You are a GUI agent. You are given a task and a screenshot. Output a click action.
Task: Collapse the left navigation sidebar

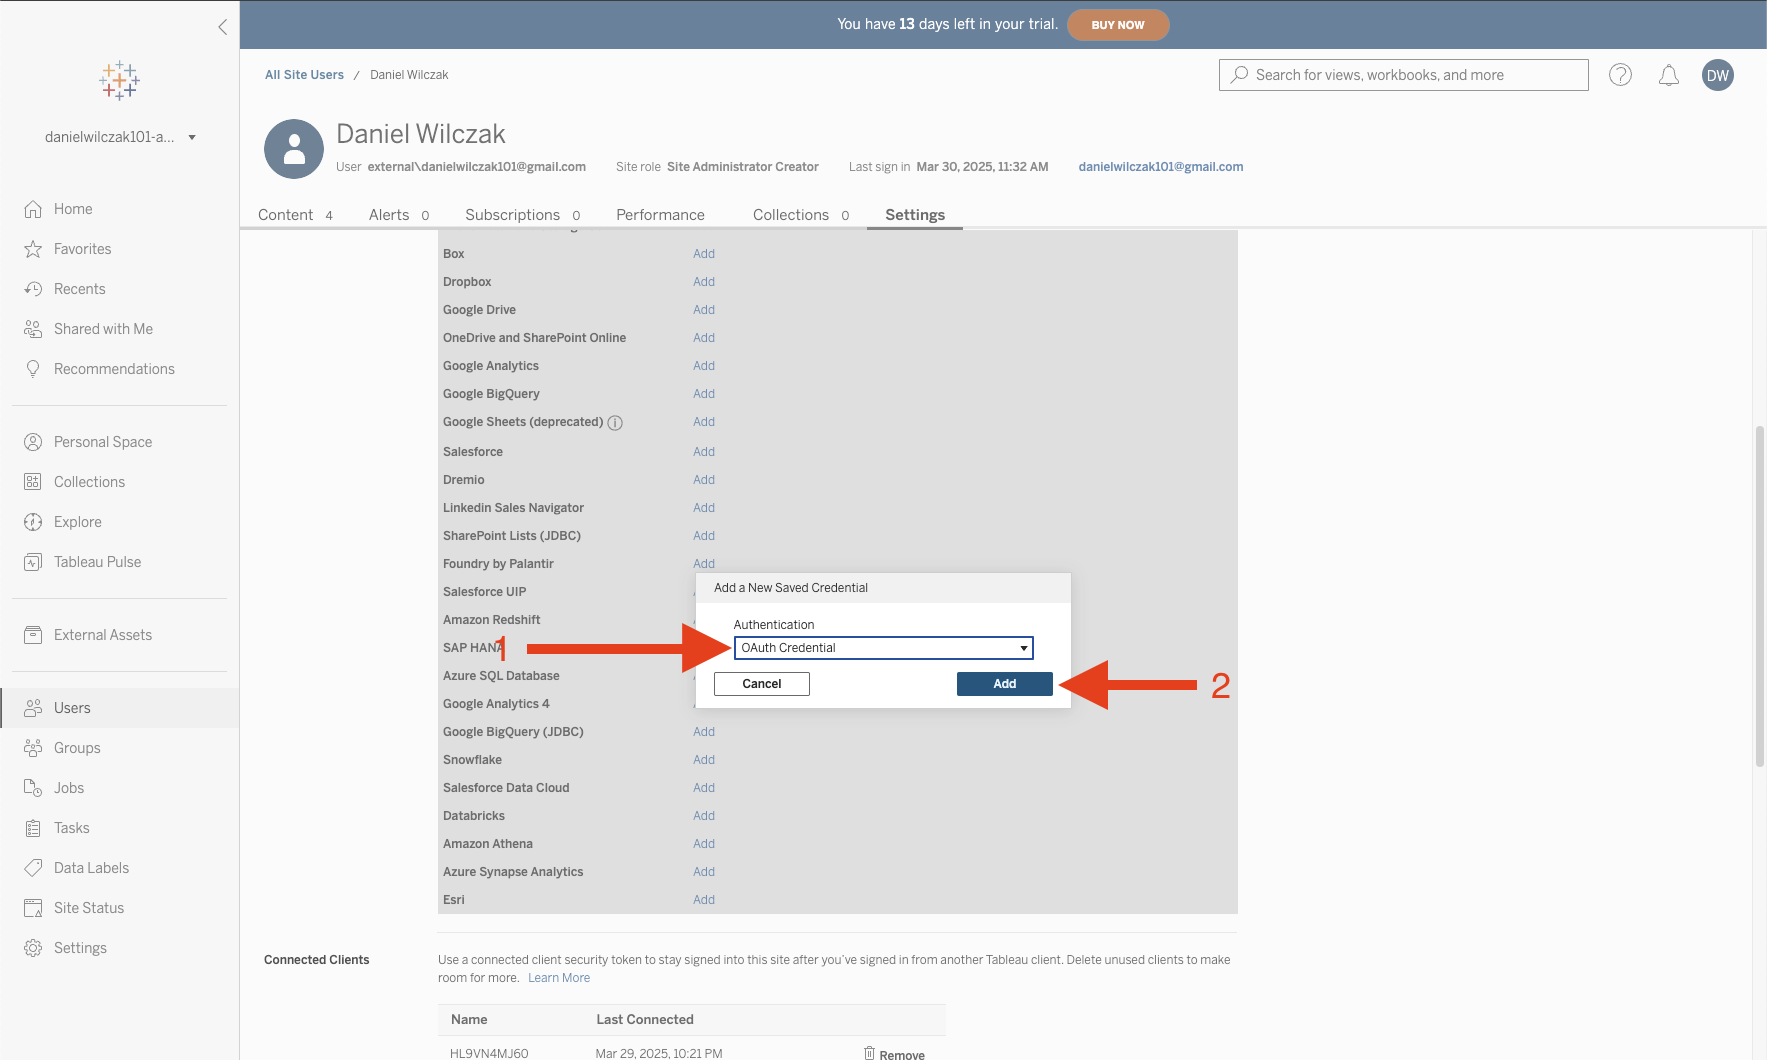pyautogui.click(x=222, y=27)
